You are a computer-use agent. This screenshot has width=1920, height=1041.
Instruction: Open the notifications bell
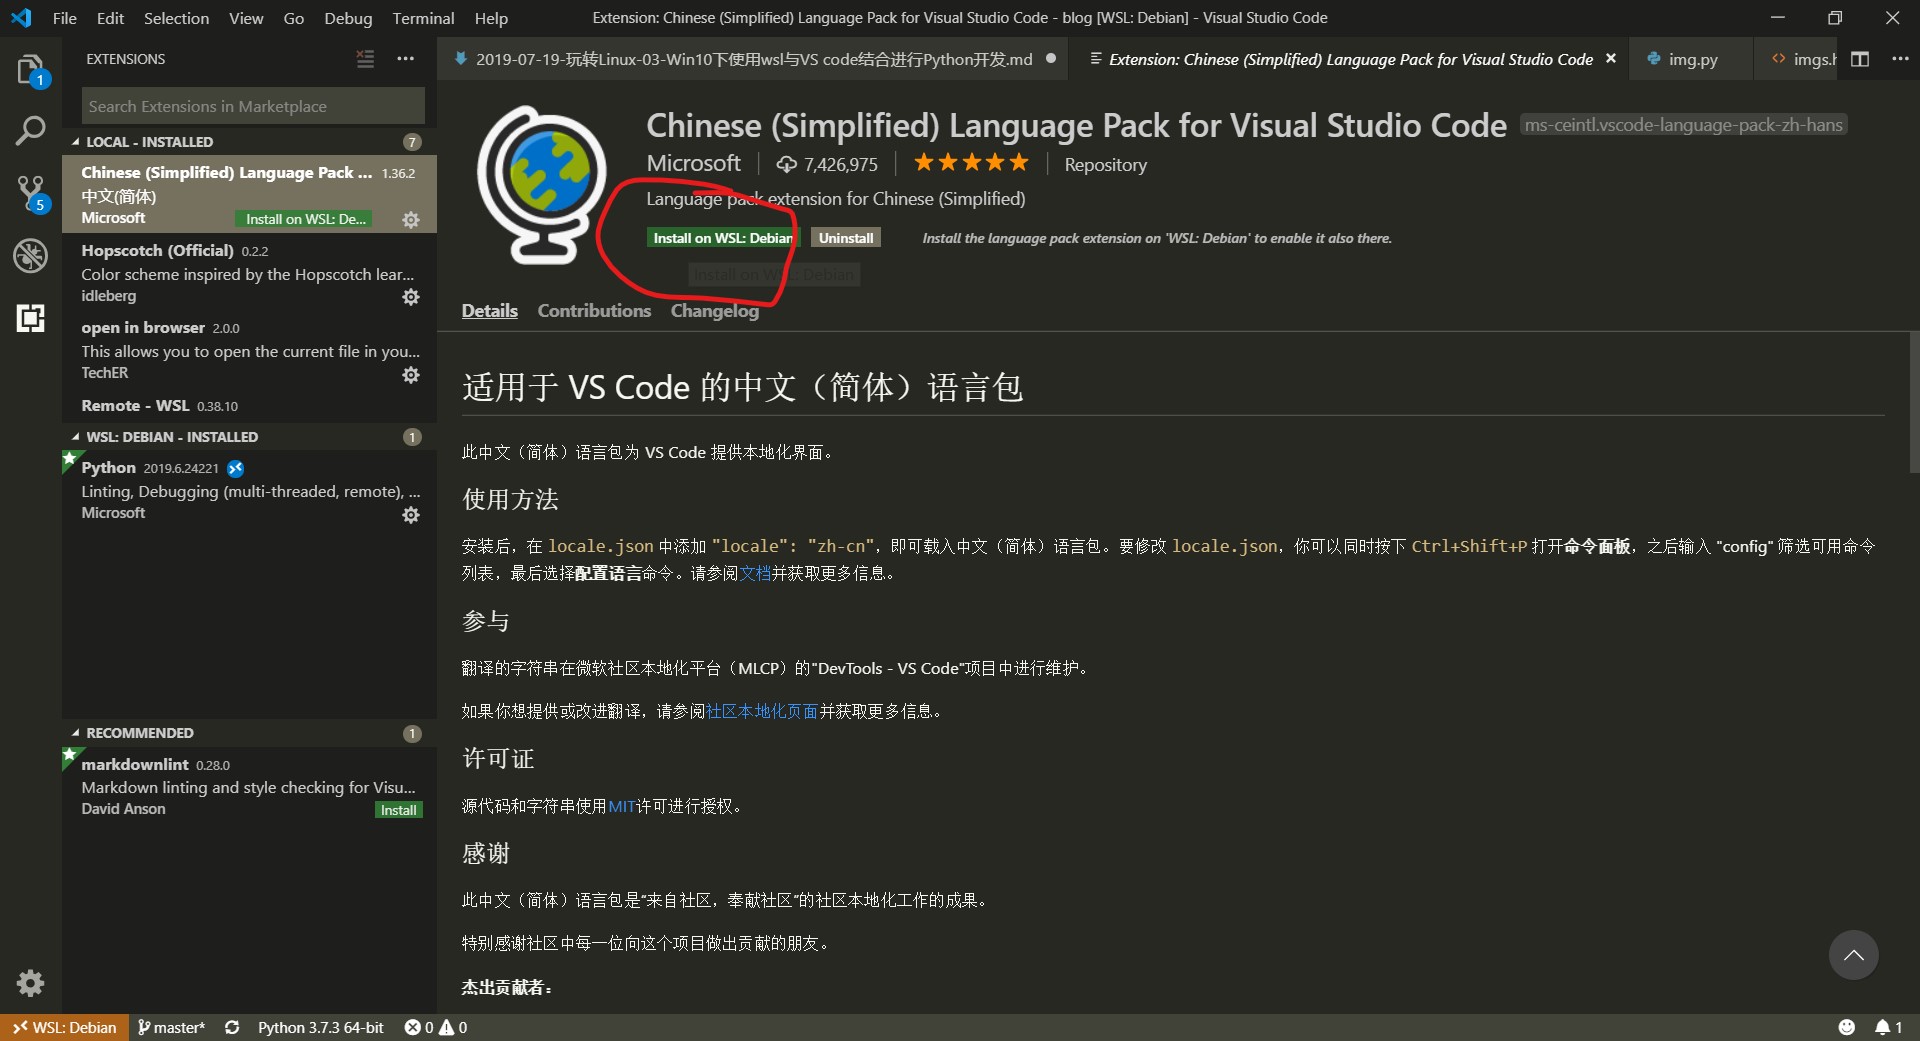coord(1888,1027)
